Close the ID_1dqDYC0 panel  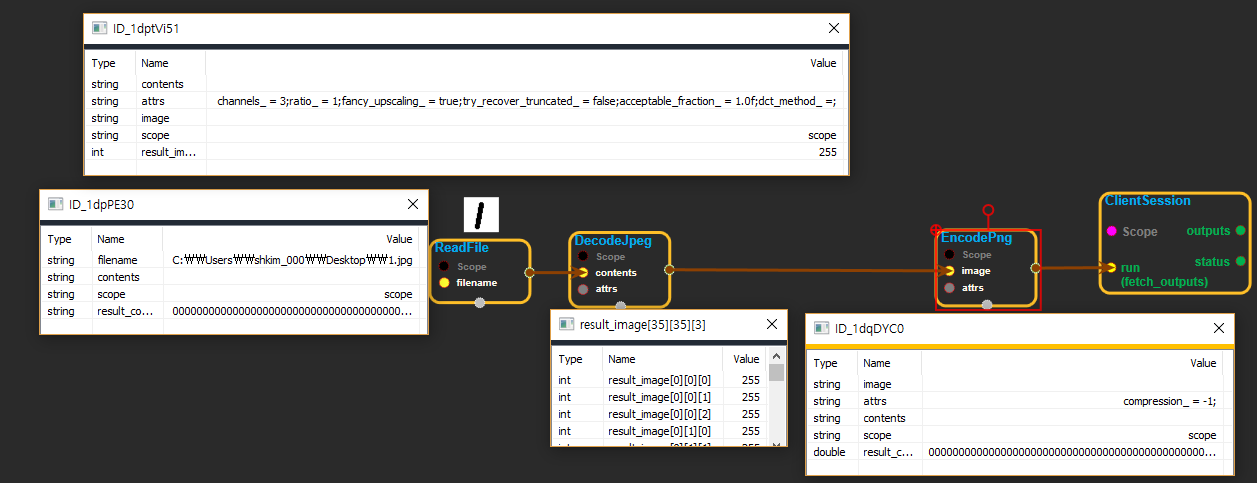point(1218,328)
